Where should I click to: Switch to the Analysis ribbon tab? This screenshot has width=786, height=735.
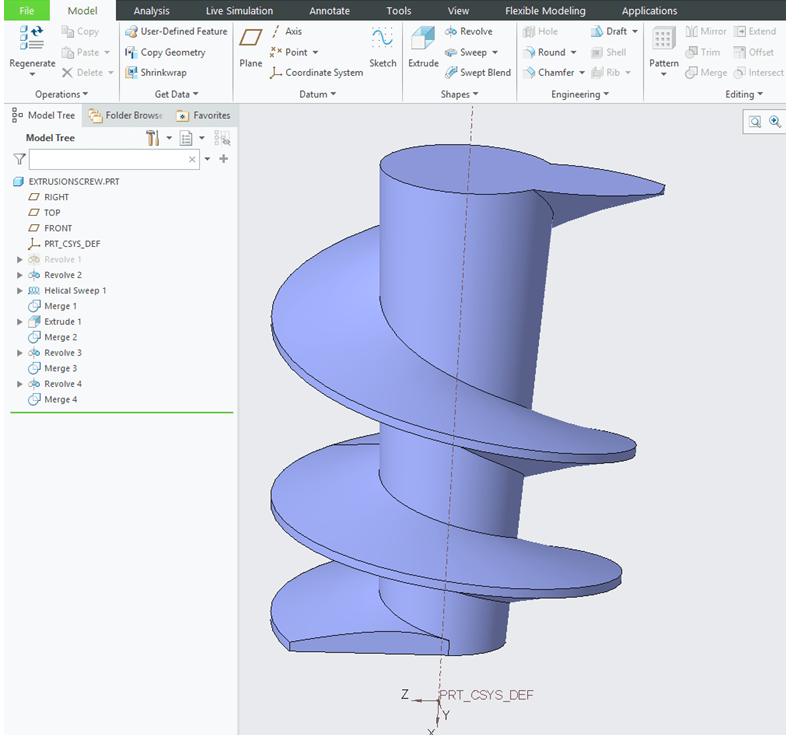click(151, 11)
